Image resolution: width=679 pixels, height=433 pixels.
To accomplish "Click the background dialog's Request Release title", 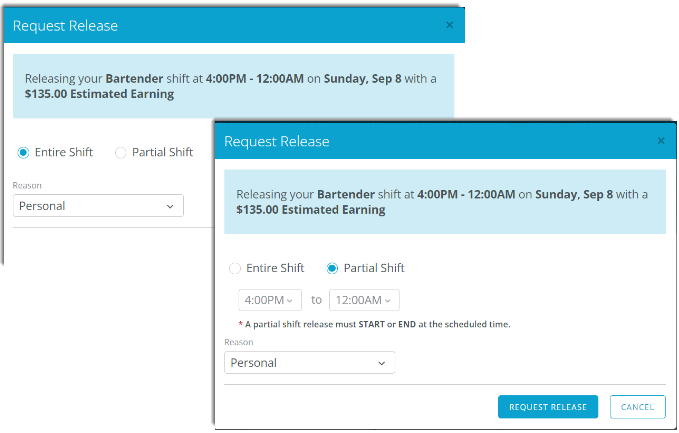I will click(65, 26).
